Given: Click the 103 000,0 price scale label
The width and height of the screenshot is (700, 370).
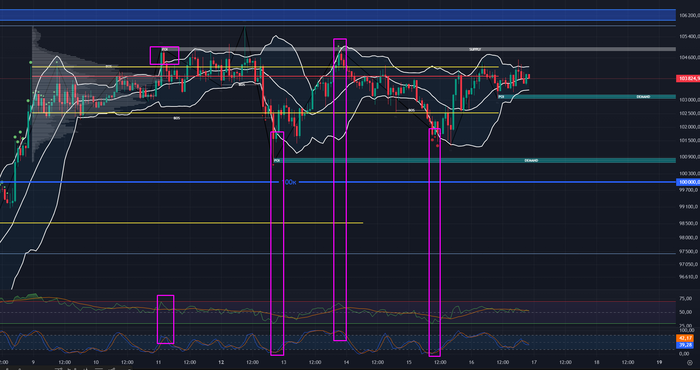Looking at the screenshot, I should point(689,100).
